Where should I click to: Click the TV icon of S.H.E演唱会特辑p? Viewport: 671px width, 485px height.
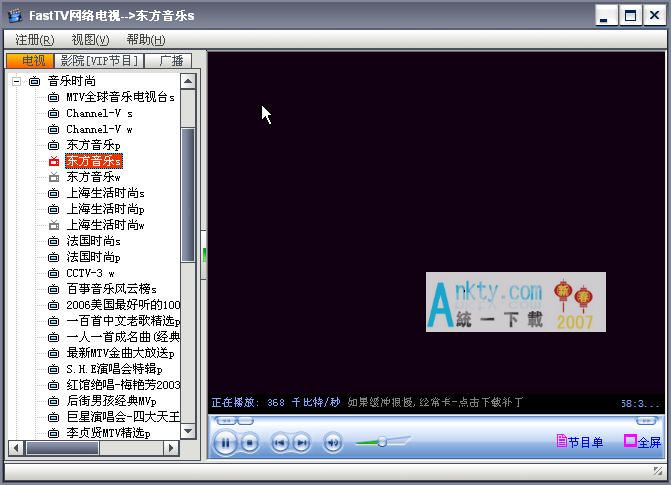[x=53, y=369]
